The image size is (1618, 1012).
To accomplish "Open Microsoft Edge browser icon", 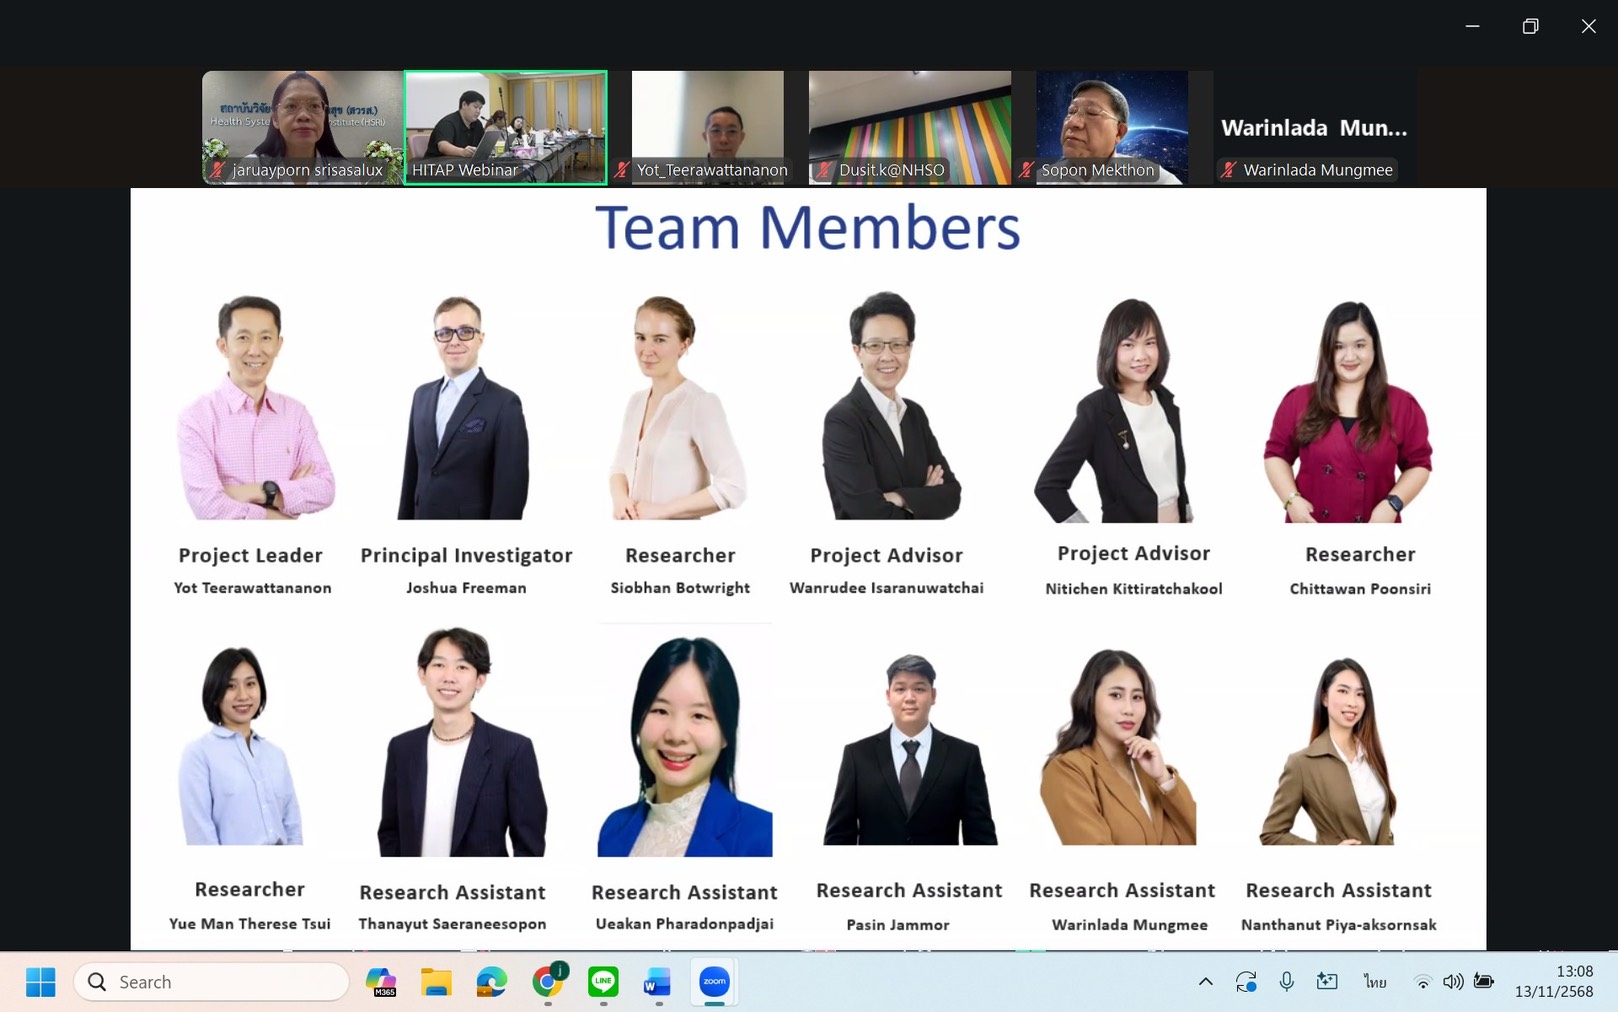I will [x=491, y=982].
